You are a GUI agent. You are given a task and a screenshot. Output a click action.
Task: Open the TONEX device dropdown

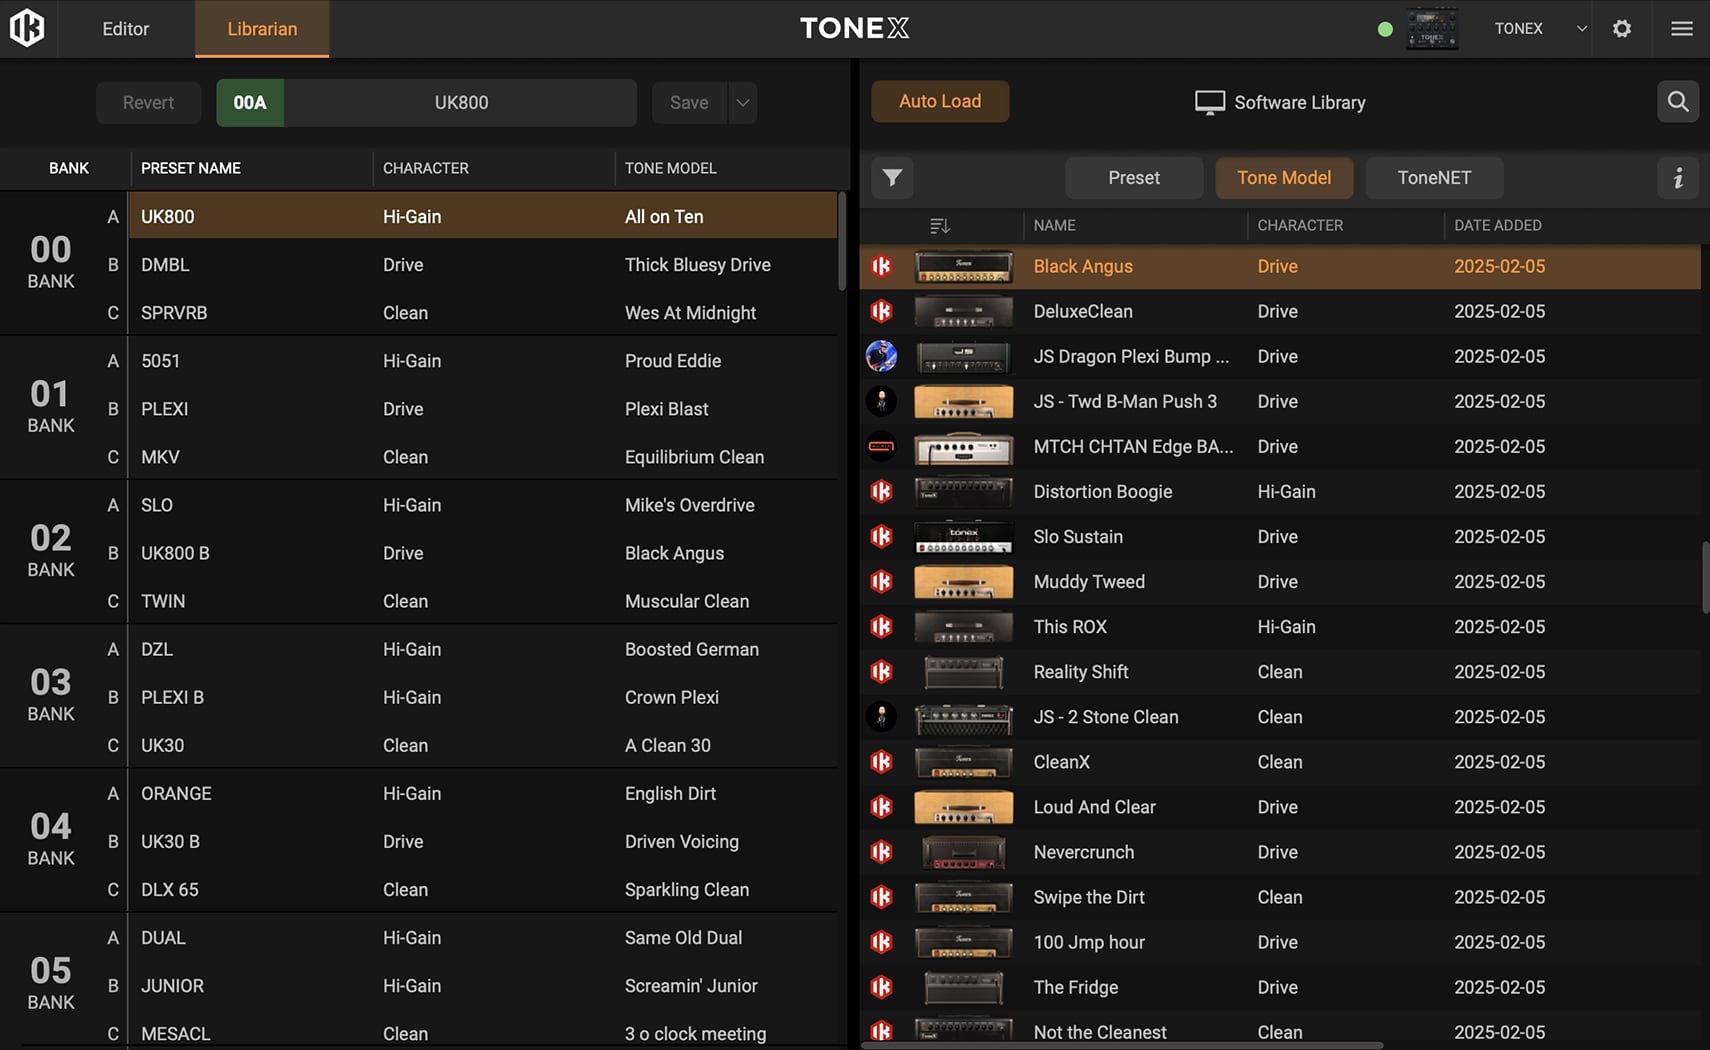[x=1581, y=28]
